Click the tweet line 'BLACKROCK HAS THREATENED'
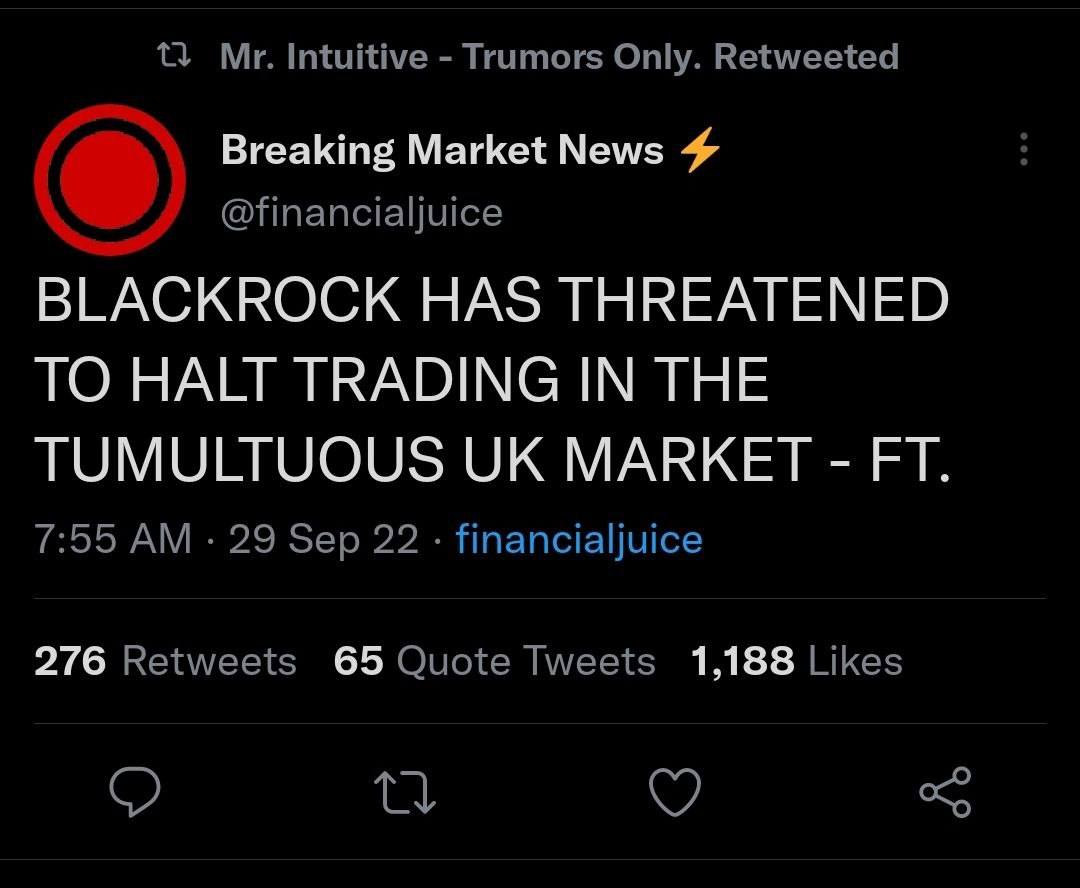 492,300
